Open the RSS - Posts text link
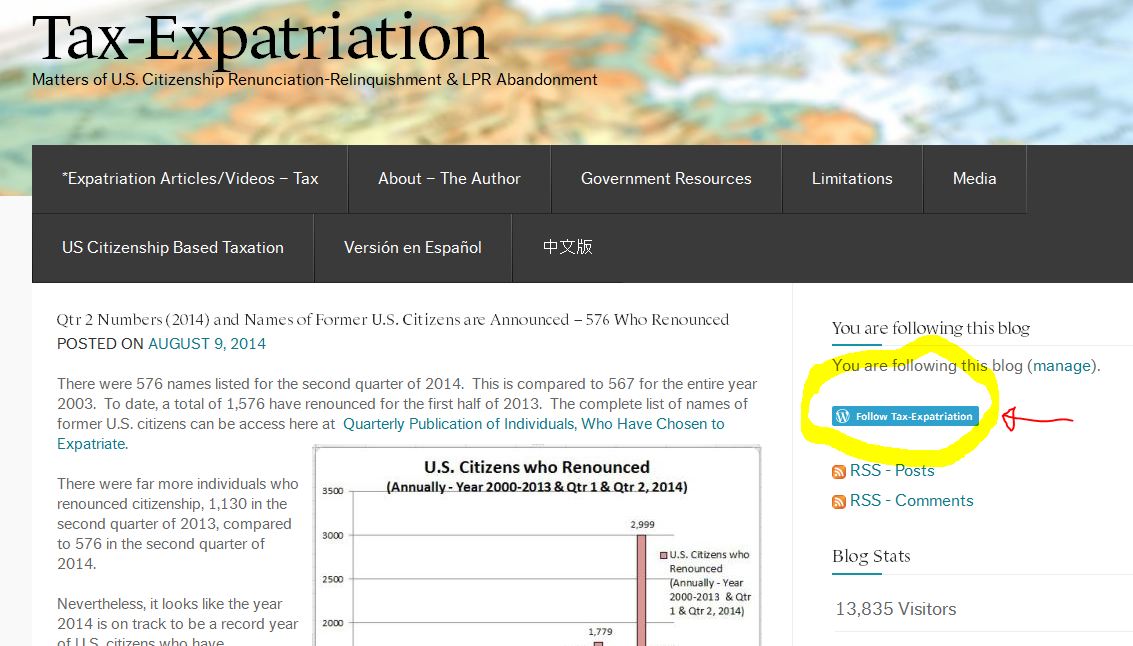 pyautogui.click(x=892, y=471)
